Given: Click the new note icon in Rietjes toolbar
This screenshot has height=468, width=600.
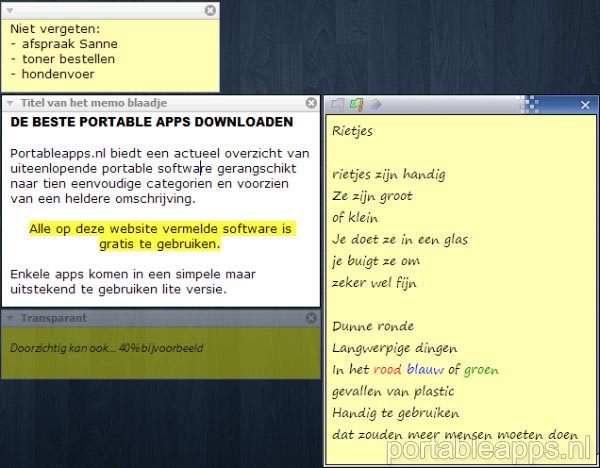Looking at the screenshot, I should 338,104.
